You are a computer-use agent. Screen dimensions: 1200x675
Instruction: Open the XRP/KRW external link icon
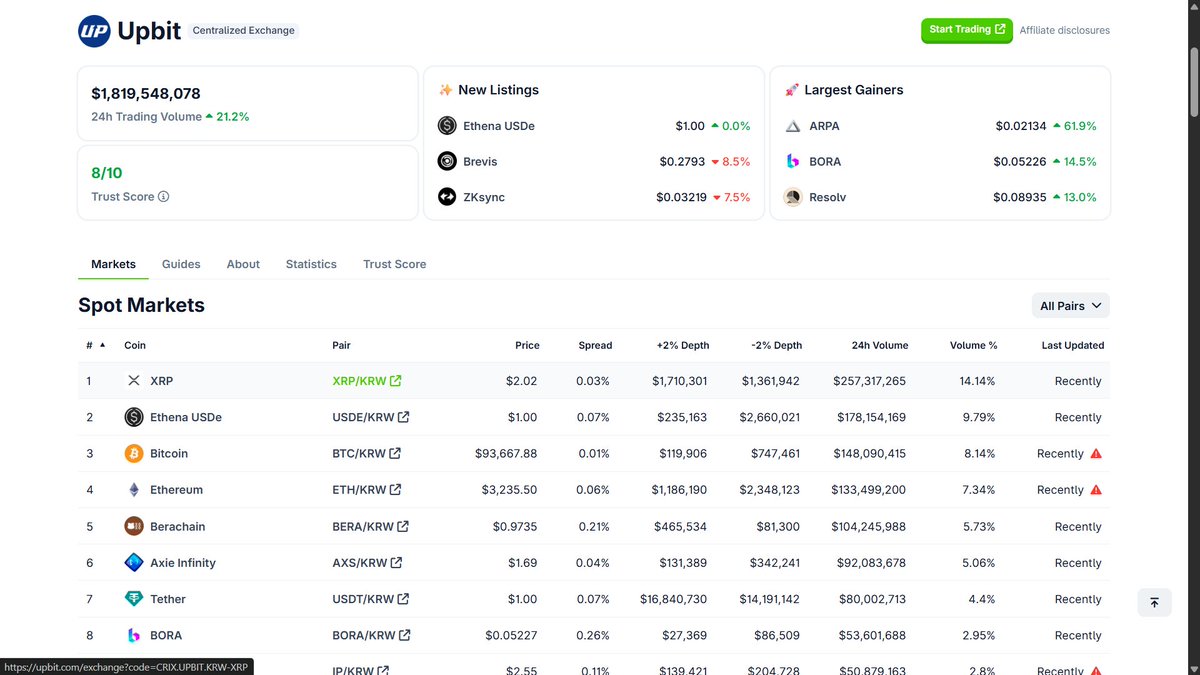point(395,380)
